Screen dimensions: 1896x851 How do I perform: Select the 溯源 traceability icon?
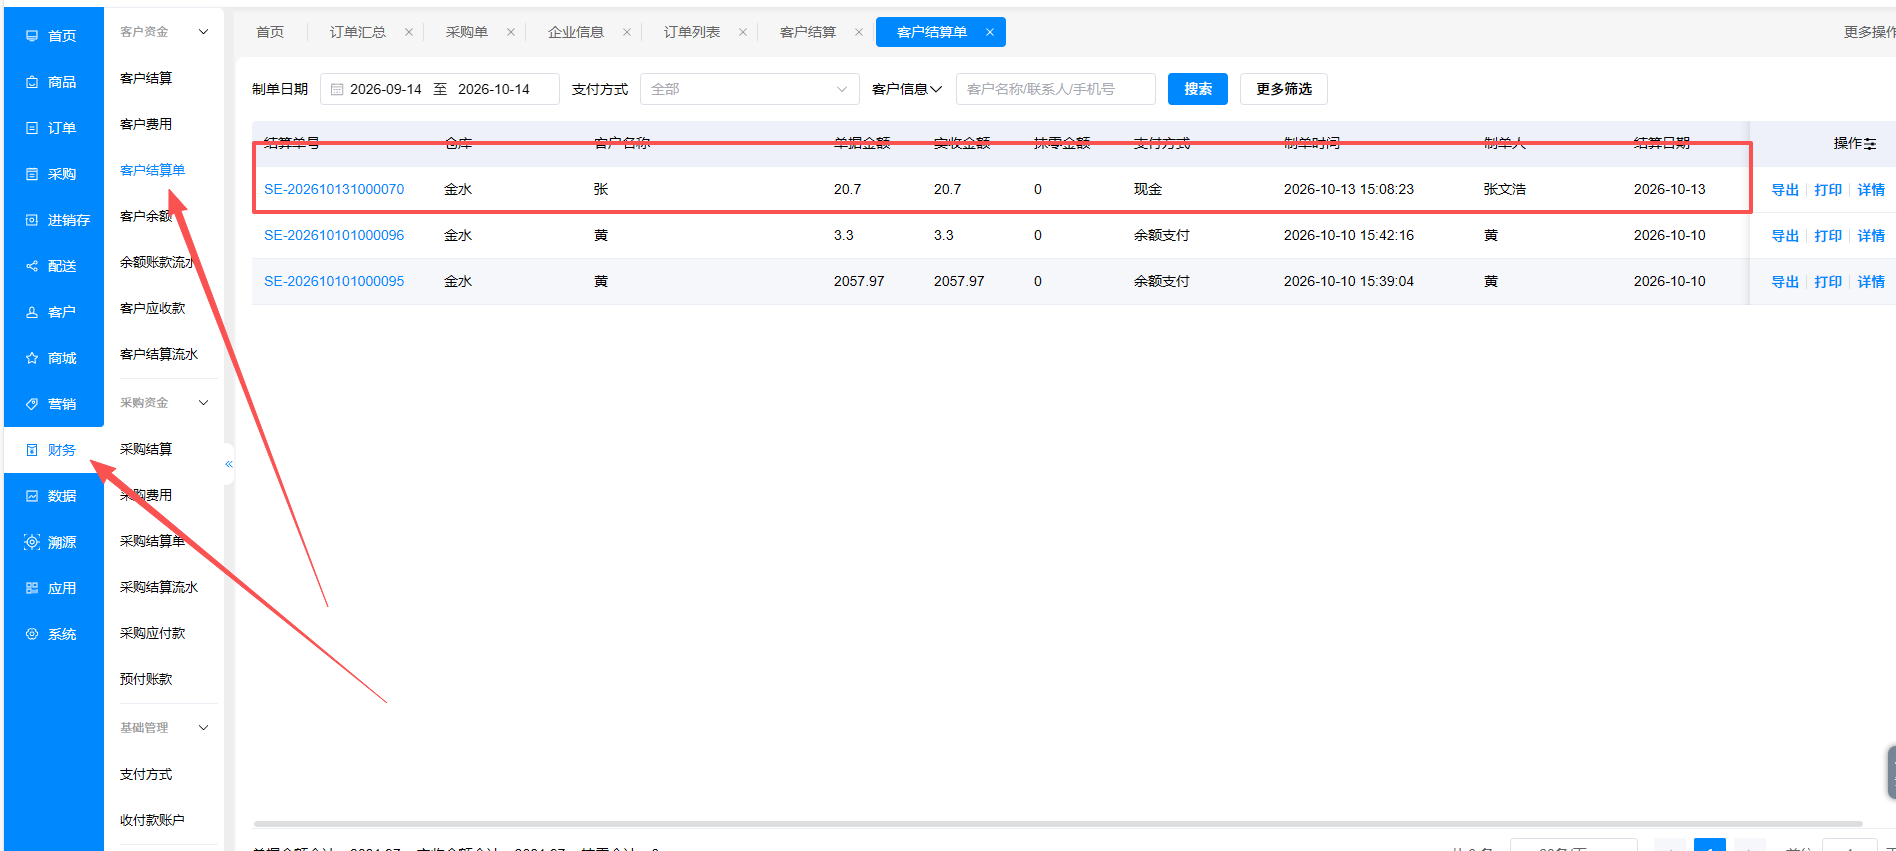[32, 542]
